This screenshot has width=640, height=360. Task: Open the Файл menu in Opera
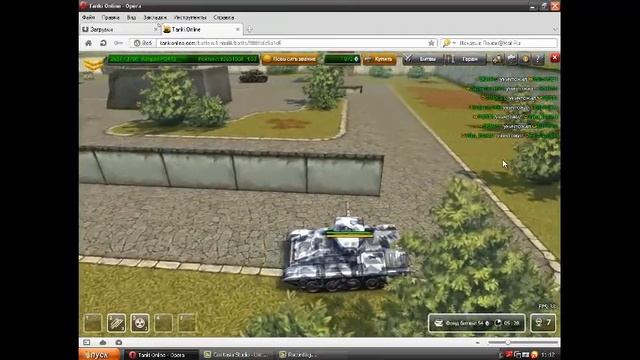click(x=88, y=18)
